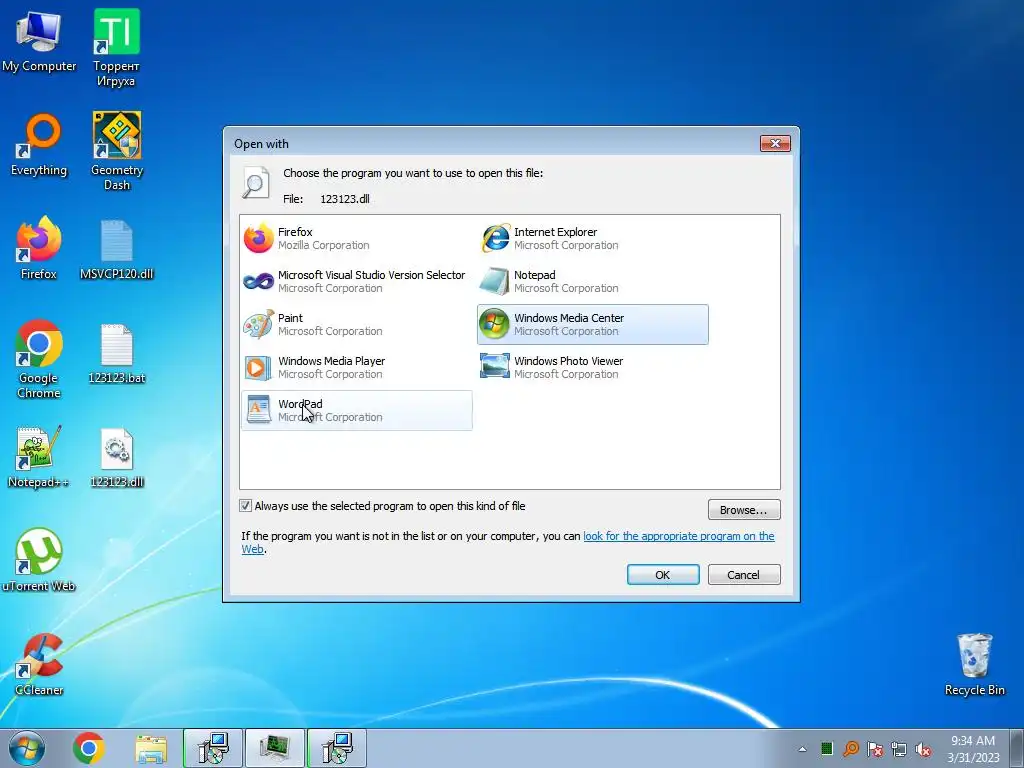Select 123123.bat file on desktop
Screen dimensions: 1024x768
(116, 353)
